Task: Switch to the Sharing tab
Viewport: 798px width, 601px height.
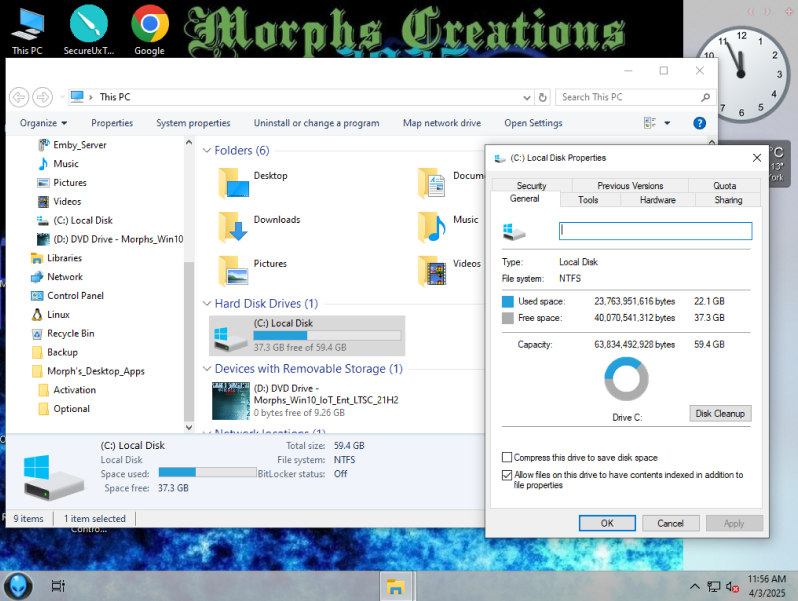Action: 728,200
